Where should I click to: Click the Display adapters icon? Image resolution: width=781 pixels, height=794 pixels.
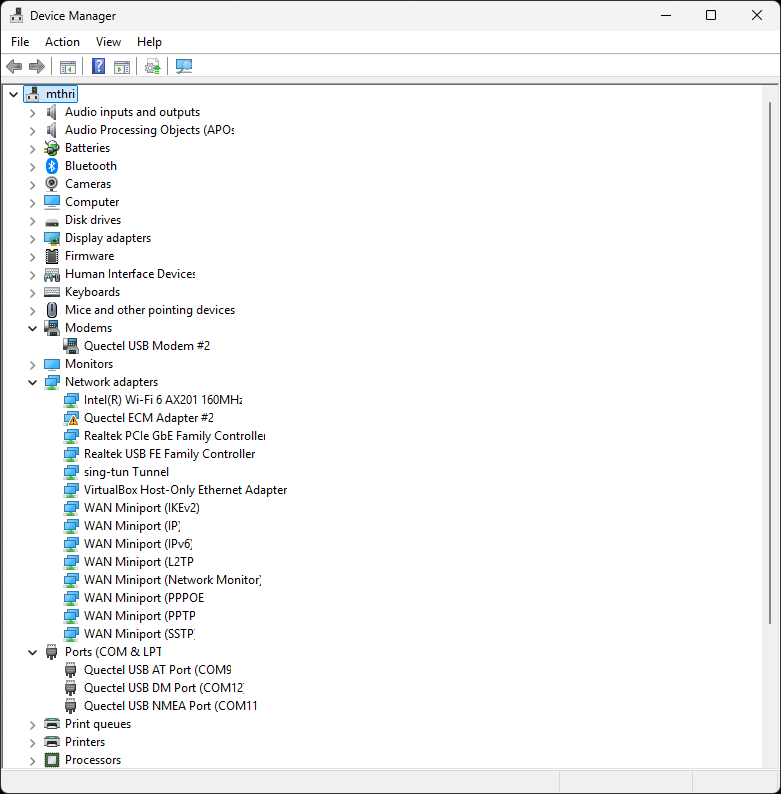52,239
